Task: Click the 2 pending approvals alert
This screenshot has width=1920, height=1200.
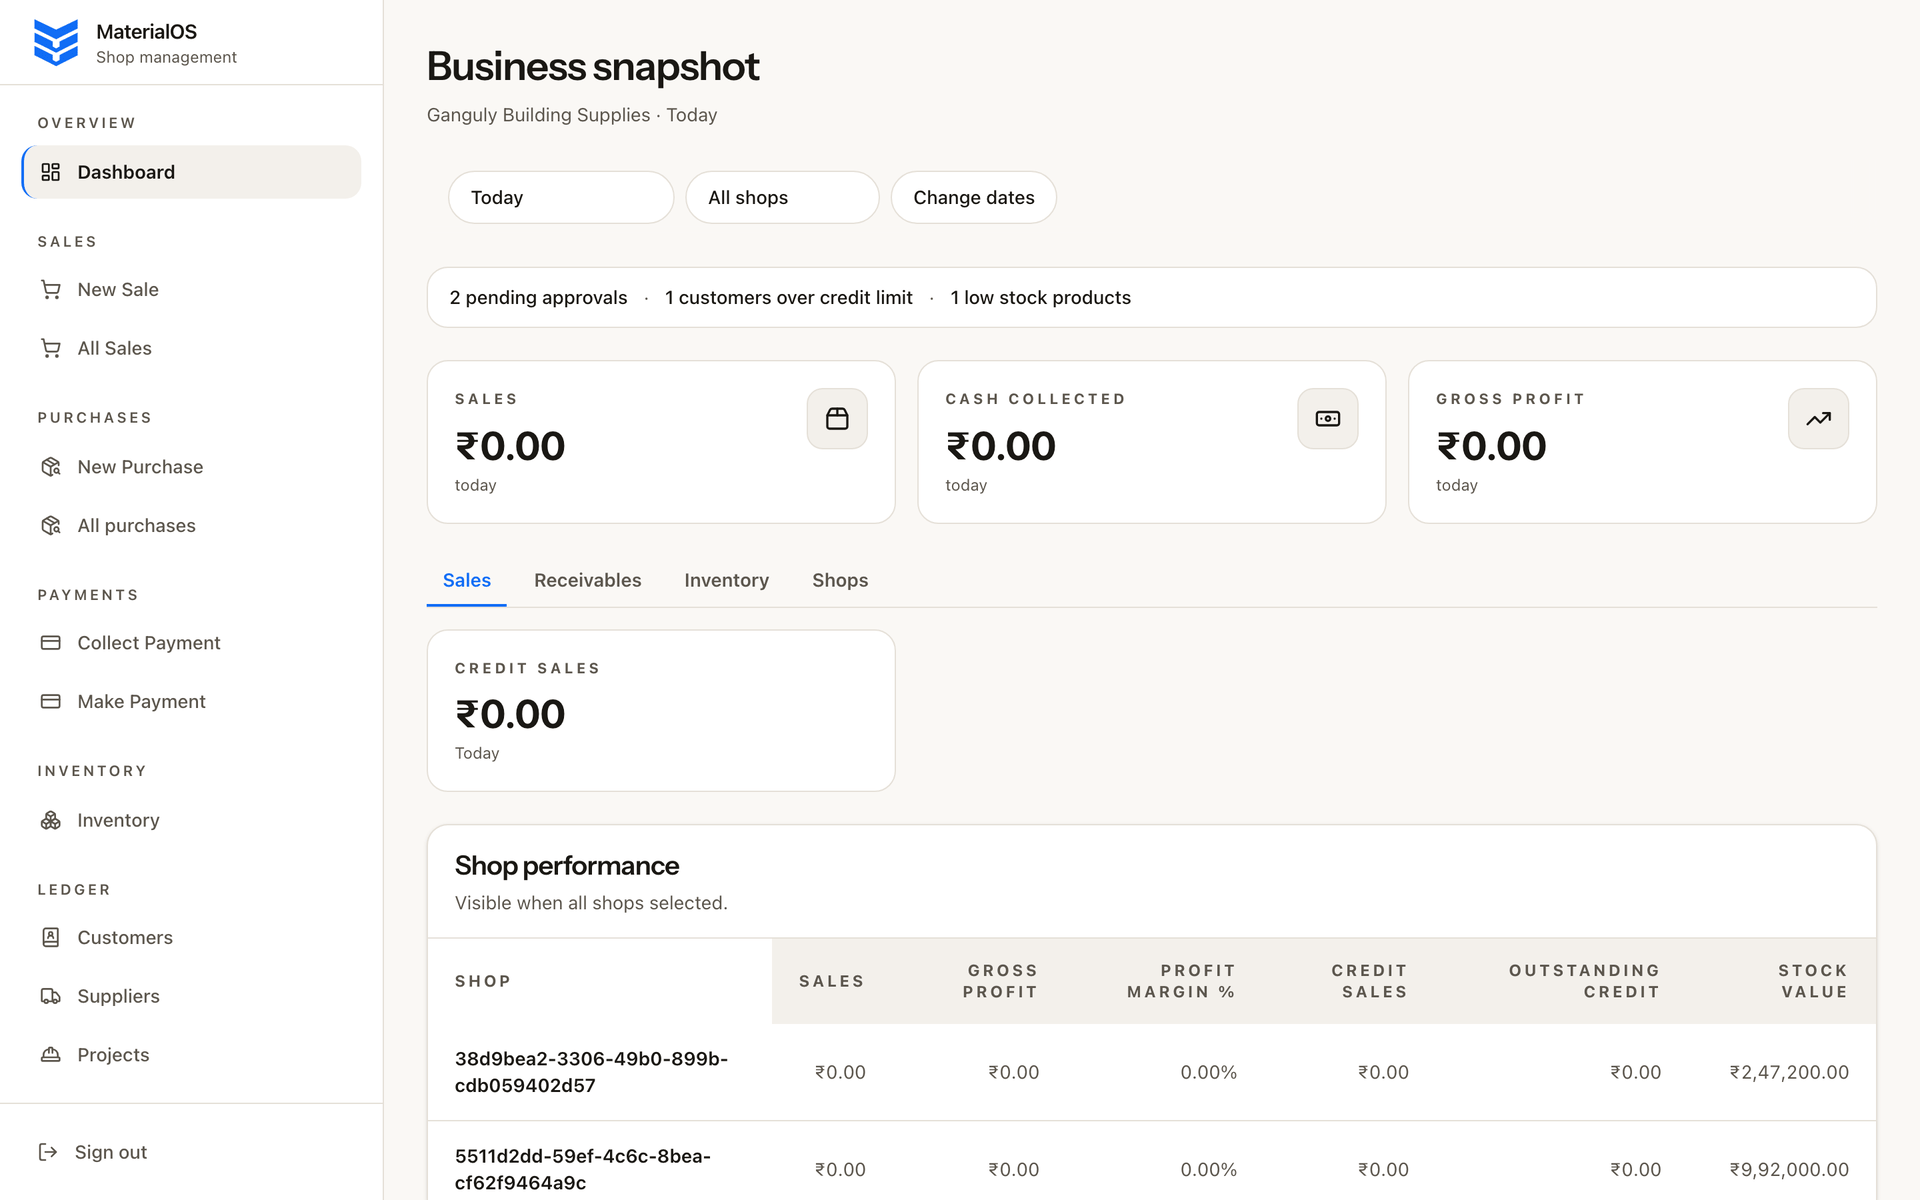Action: click(538, 298)
